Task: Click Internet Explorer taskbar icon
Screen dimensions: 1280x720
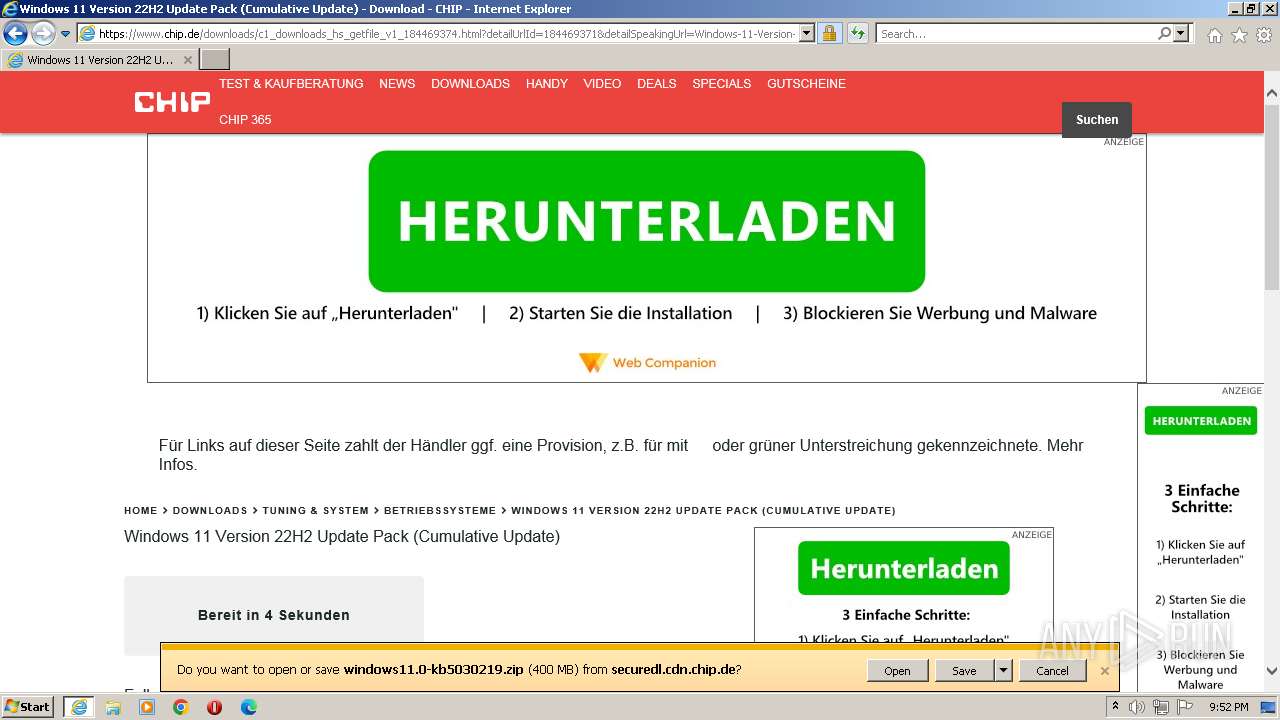Action: click(78, 707)
